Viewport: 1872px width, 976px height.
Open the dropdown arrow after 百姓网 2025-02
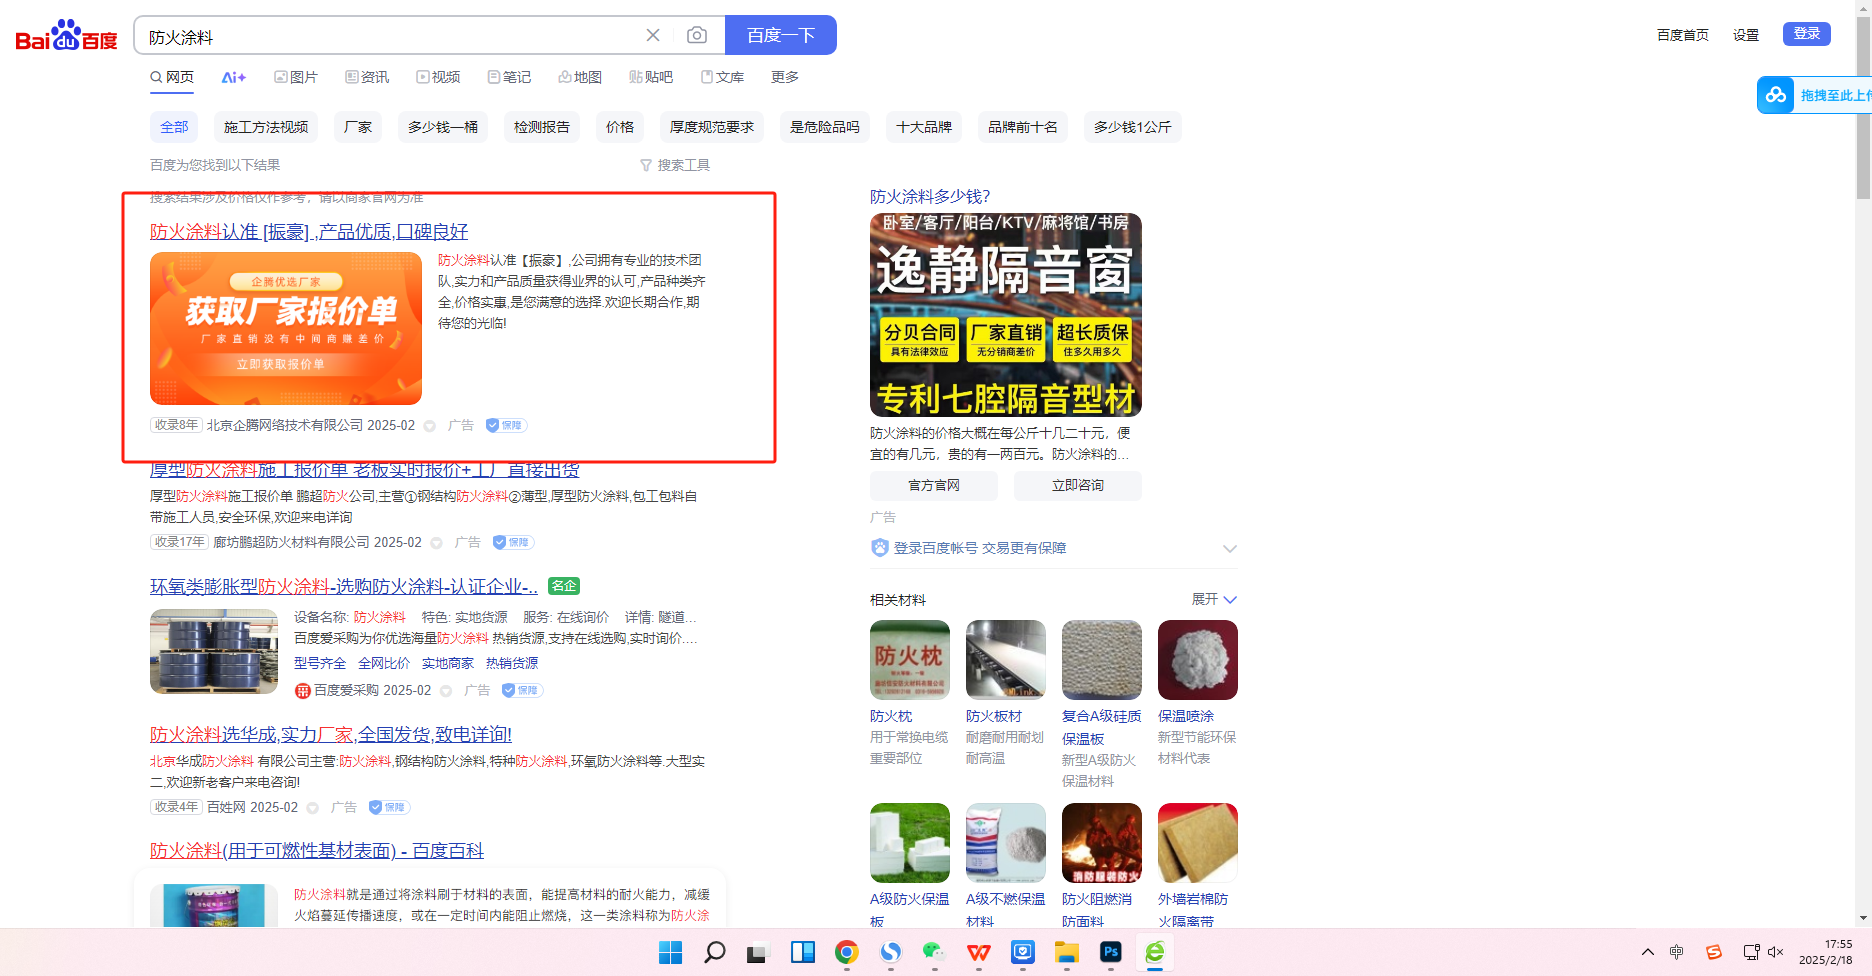point(313,808)
